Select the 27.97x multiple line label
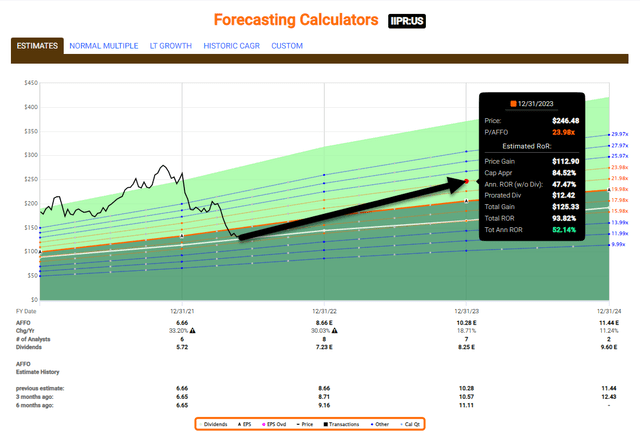Screen dimensions: 640x446 (x=620, y=145)
